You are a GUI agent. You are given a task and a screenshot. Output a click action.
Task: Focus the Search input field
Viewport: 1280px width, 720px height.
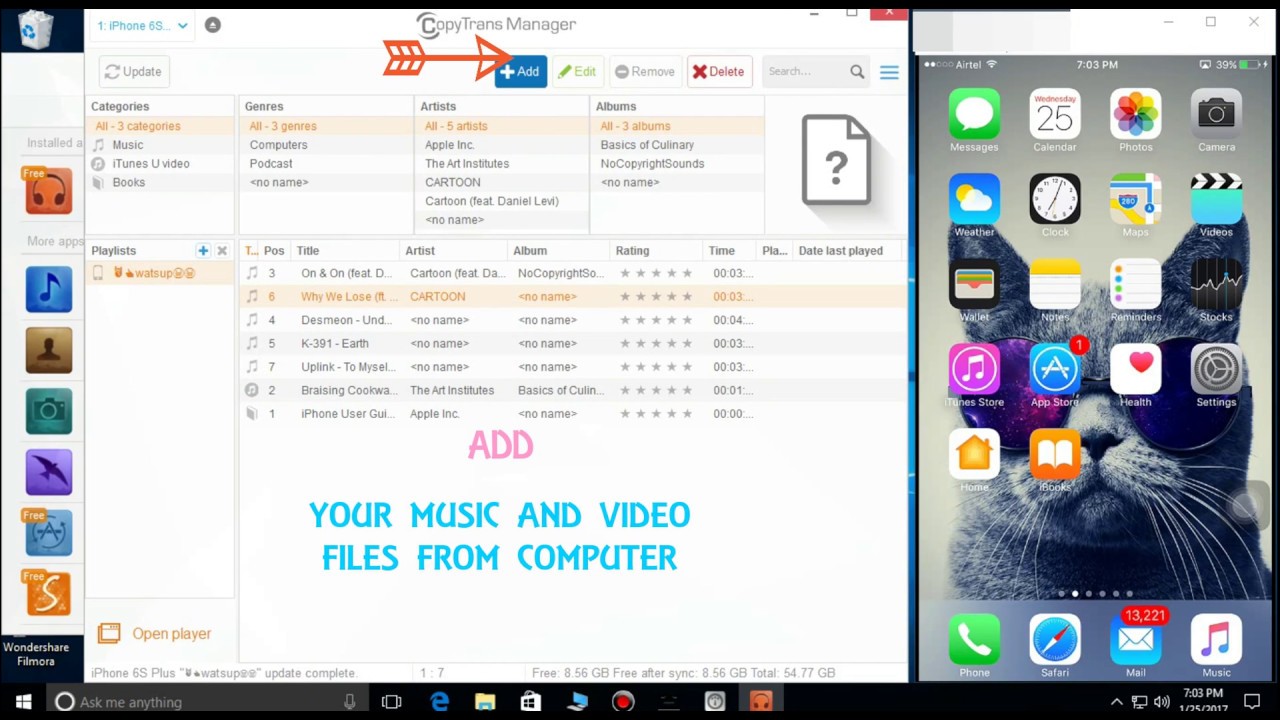(805, 72)
